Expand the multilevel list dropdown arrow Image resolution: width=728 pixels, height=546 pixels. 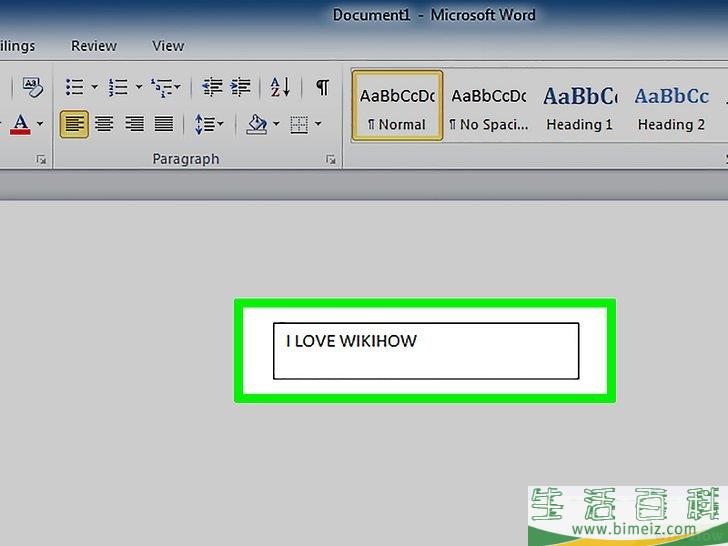[x=177, y=87]
